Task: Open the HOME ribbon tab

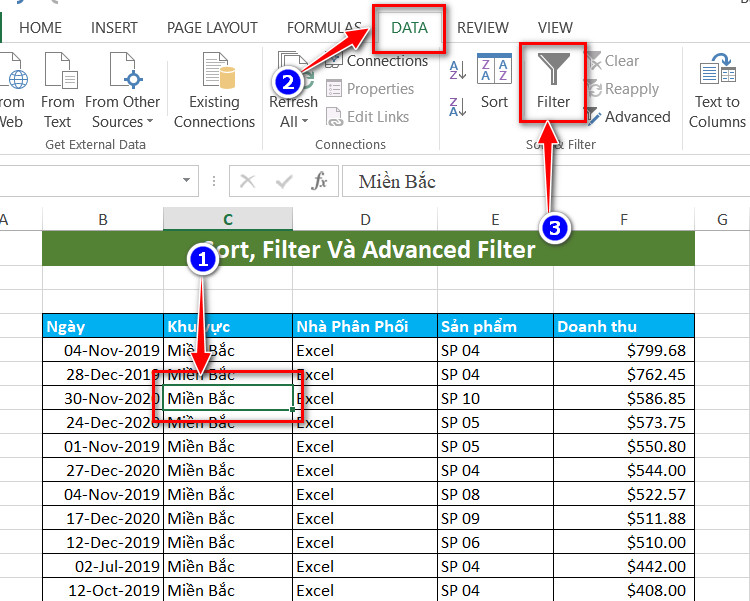Action: tap(41, 28)
